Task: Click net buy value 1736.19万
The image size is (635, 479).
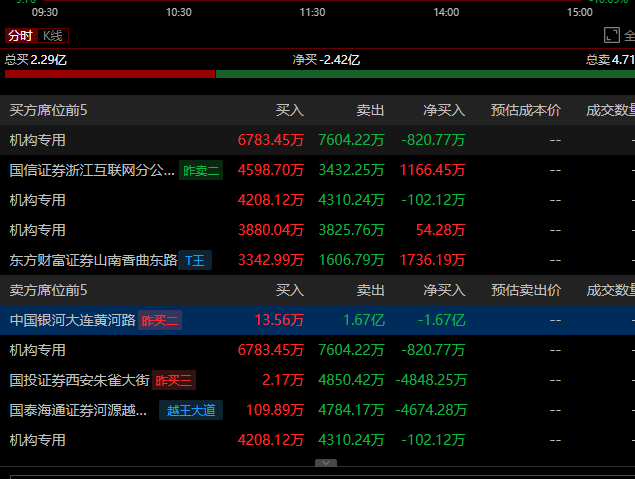Action: tap(432, 260)
